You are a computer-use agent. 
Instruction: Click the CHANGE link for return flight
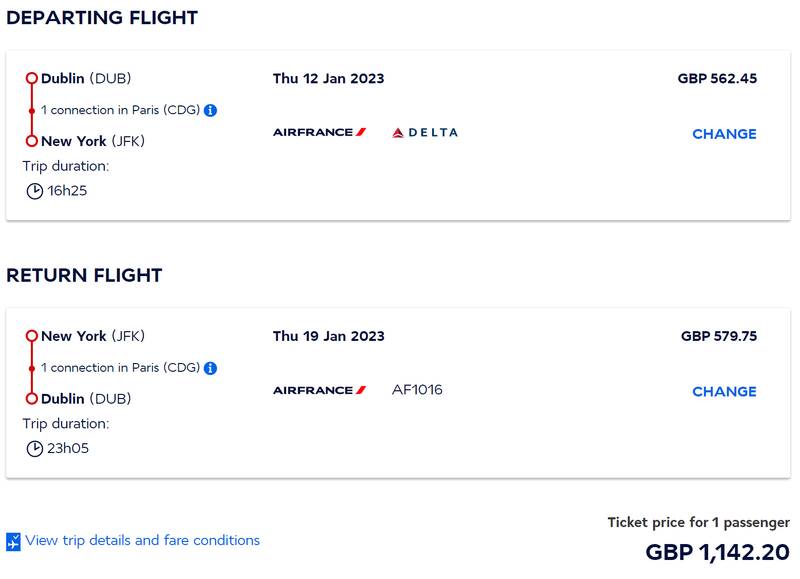click(724, 392)
